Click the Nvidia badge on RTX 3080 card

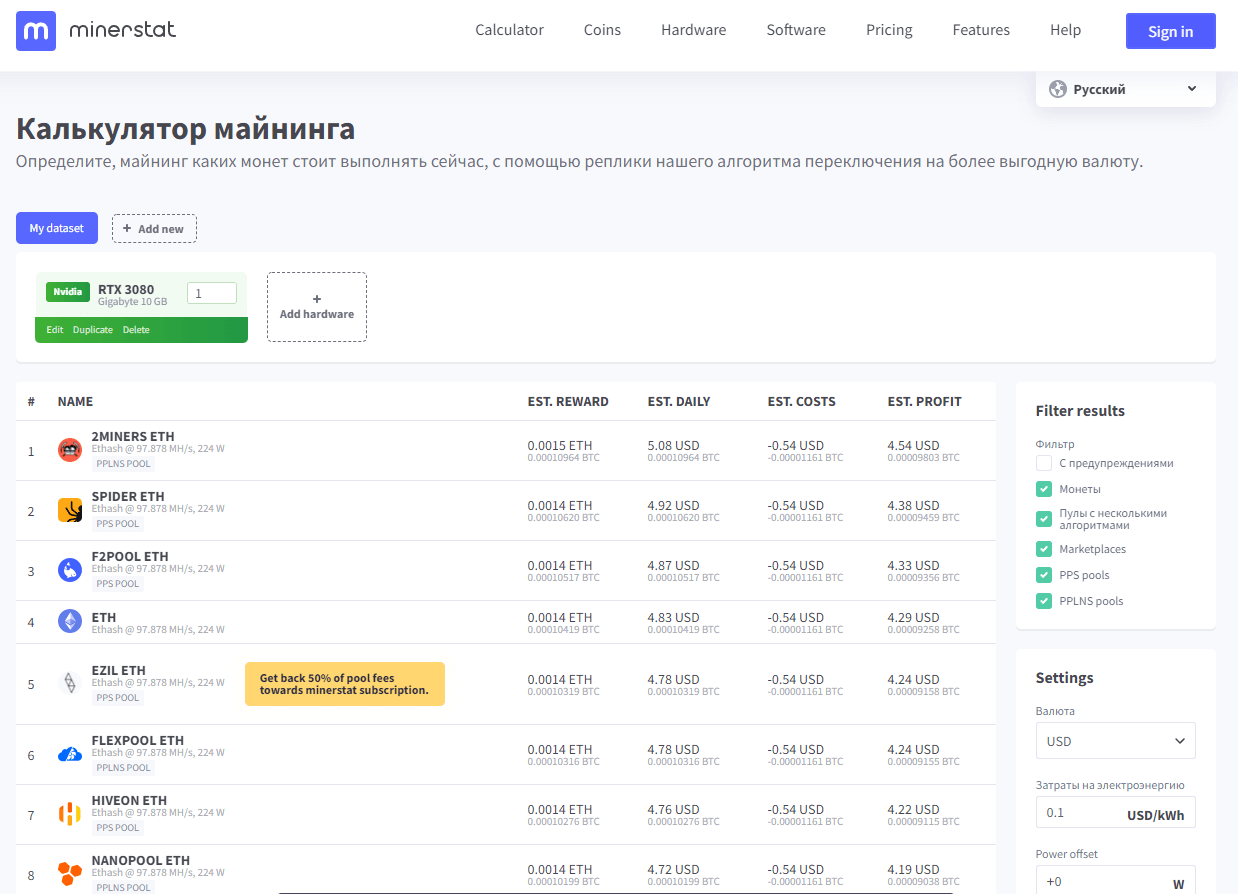(68, 292)
